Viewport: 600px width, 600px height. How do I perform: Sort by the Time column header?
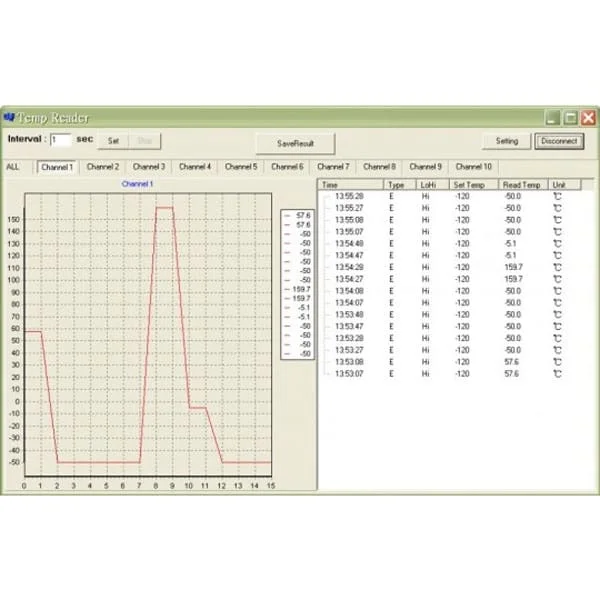(x=350, y=185)
